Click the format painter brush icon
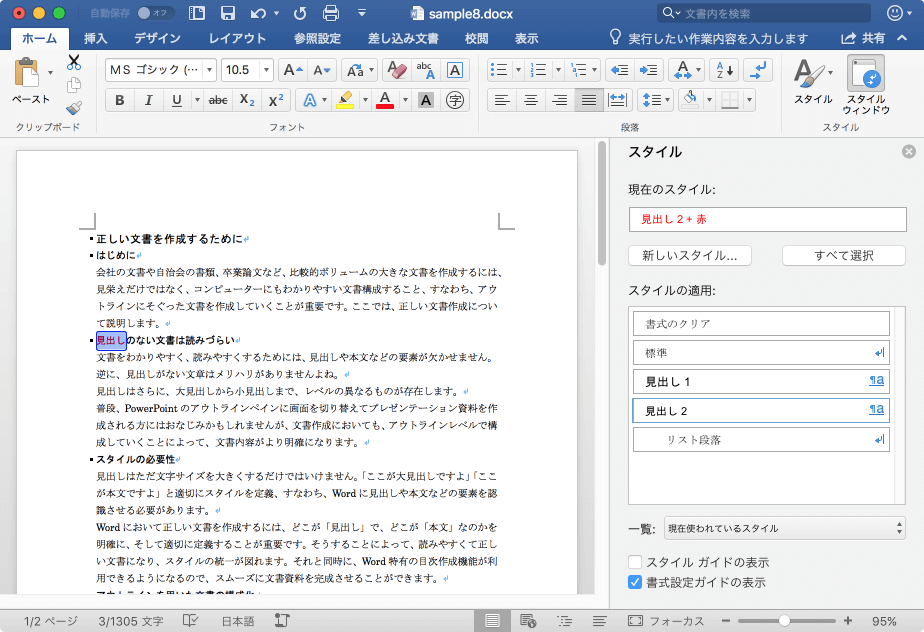The height and width of the screenshot is (632, 924). [74, 109]
